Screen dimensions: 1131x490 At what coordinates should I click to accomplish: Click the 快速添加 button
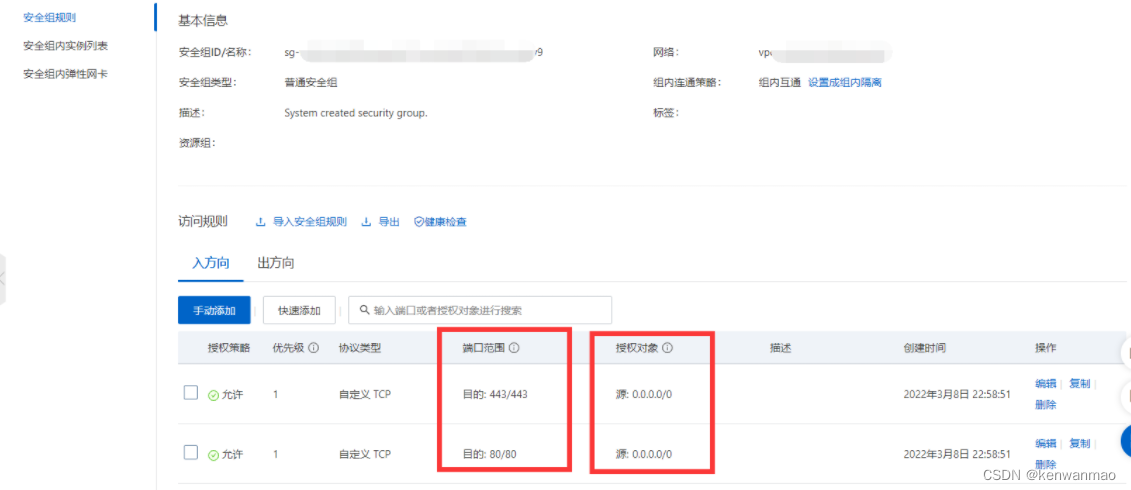pos(299,310)
